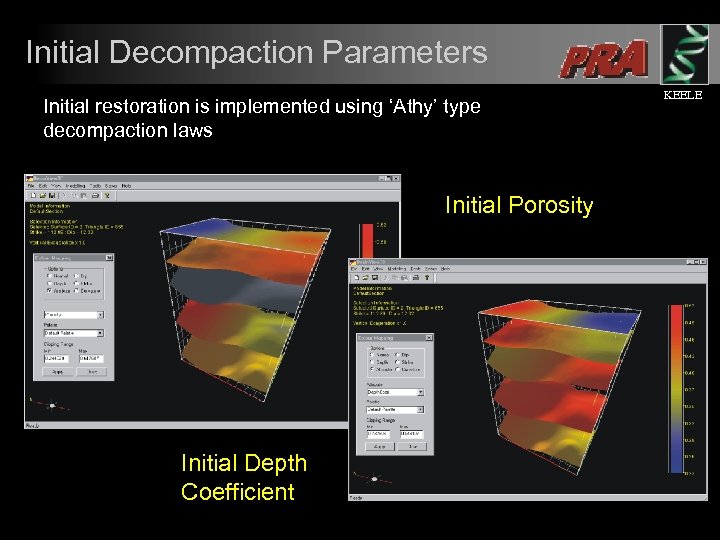Click the button beside Apply in the front window dialog

(413, 446)
